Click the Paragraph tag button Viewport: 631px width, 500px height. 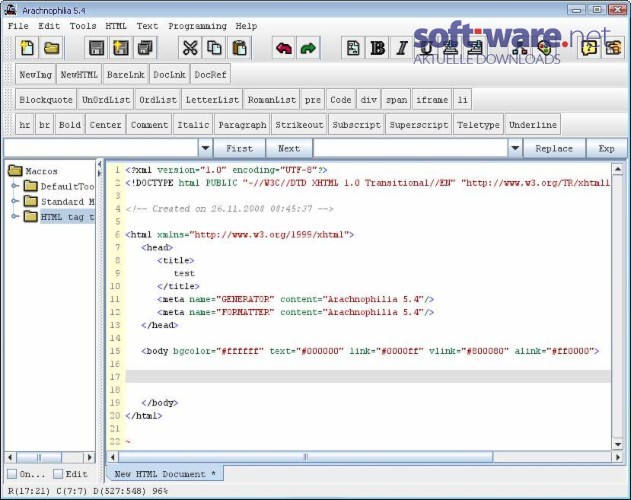pyautogui.click(x=243, y=124)
